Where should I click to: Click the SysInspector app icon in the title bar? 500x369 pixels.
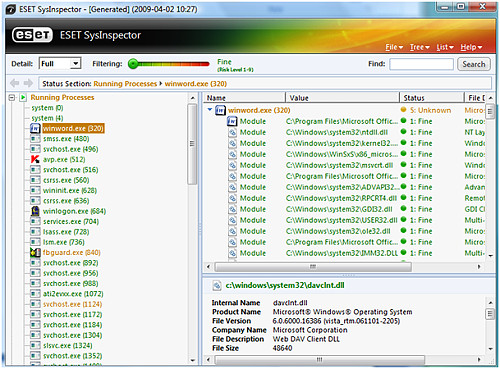point(11,9)
